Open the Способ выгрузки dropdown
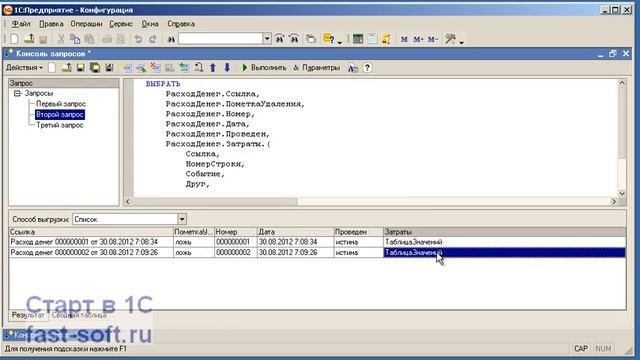The width and height of the screenshot is (640, 360). click(182, 219)
